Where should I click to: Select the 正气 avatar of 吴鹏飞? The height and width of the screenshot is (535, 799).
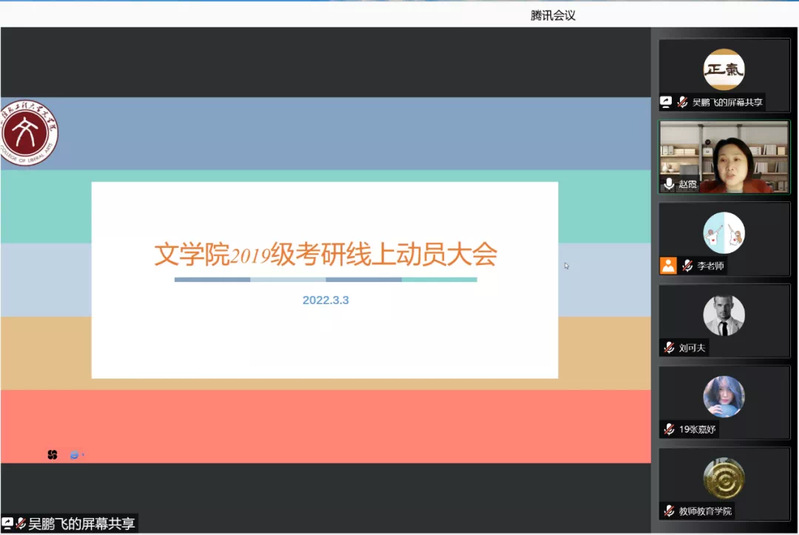[x=723, y=69]
